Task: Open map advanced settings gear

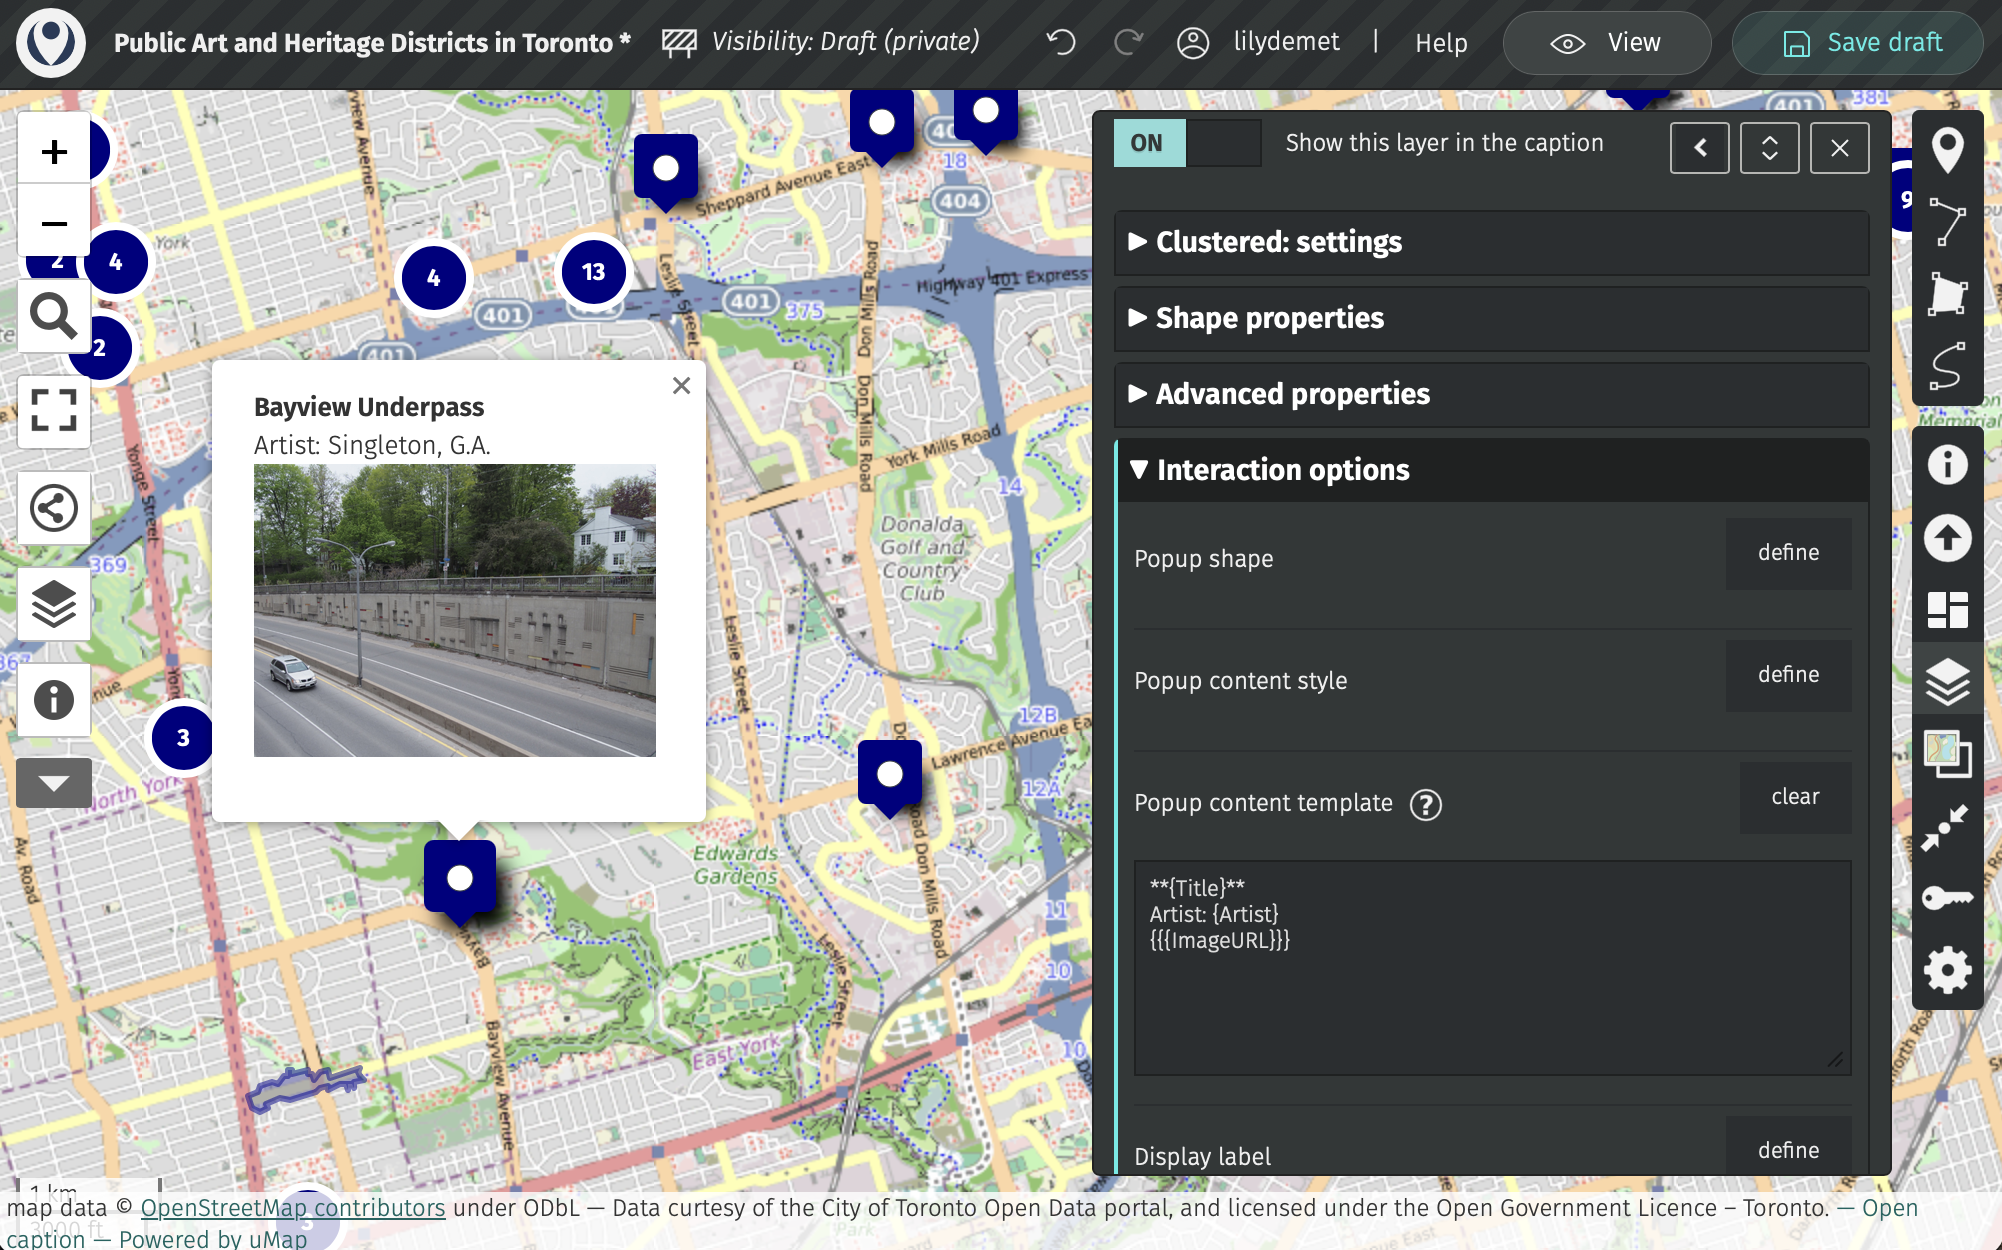Action: tap(1946, 970)
